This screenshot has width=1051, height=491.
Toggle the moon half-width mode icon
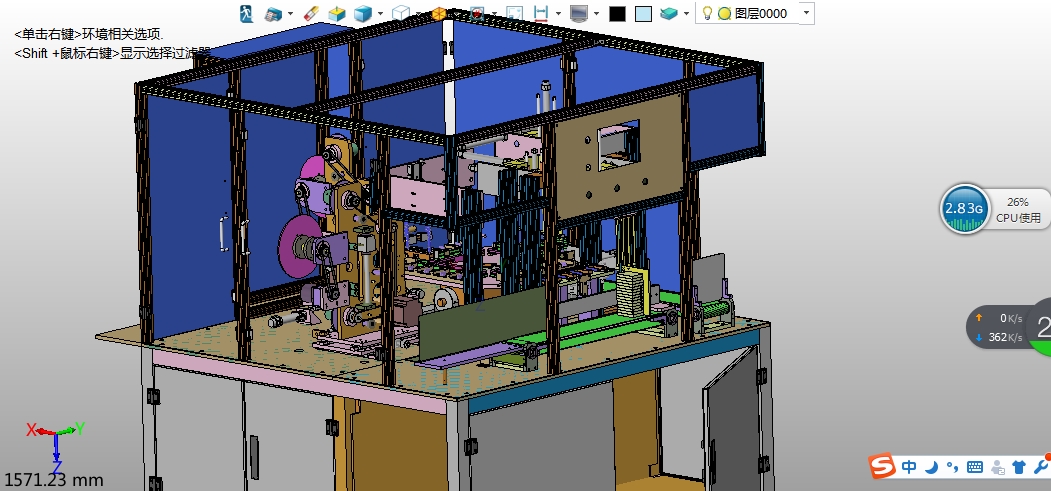[x=931, y=468]
